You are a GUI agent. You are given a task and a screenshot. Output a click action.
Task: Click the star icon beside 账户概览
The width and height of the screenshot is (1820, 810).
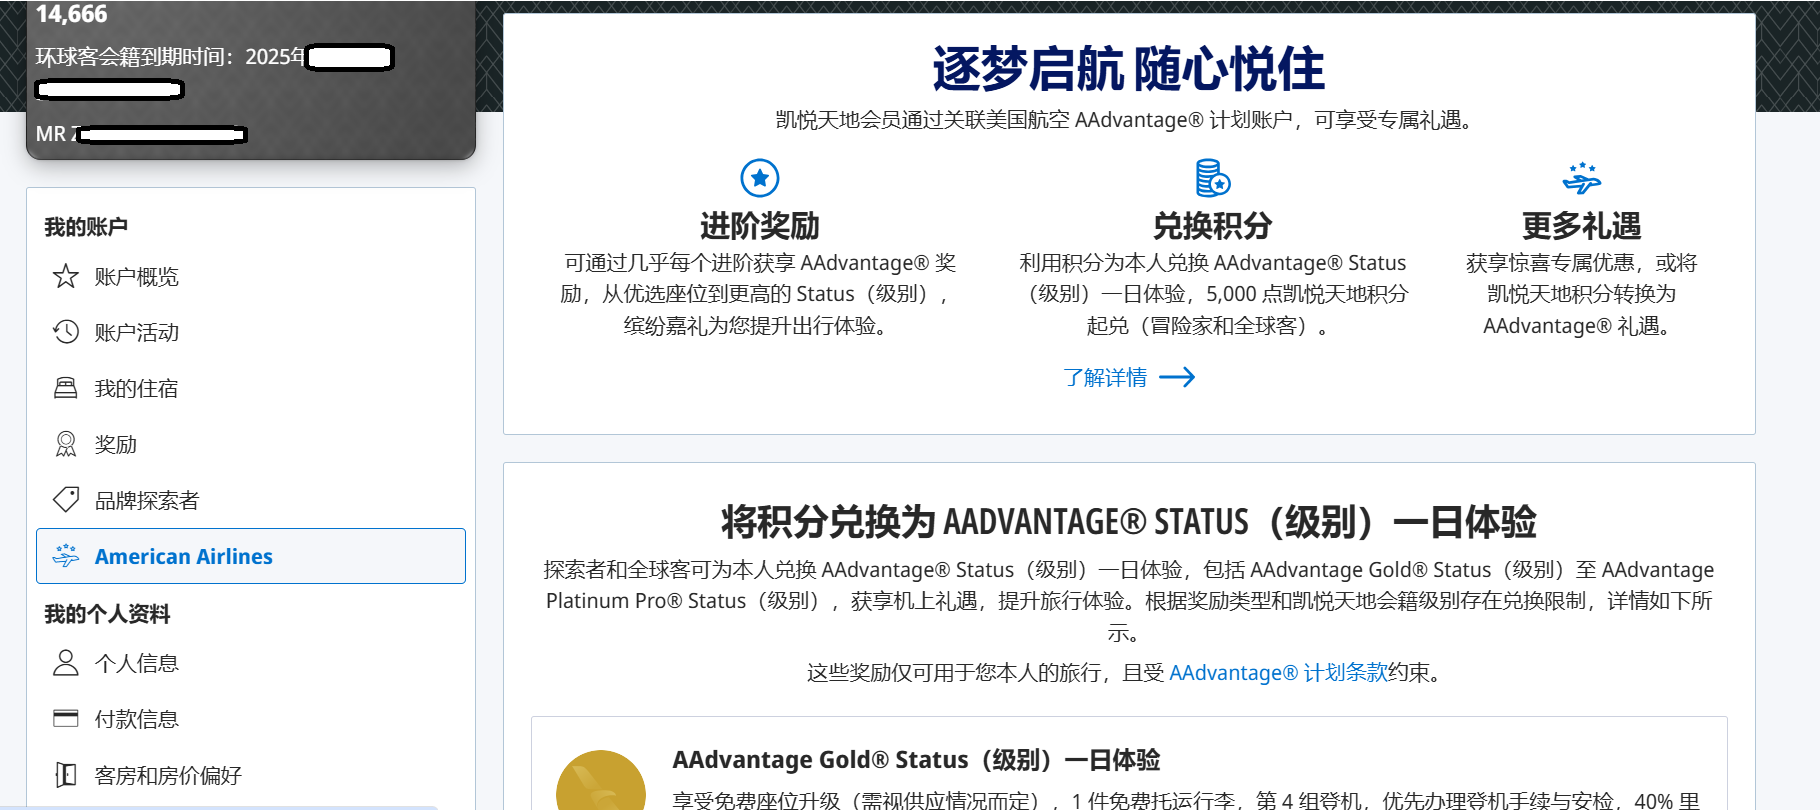click(x=66, y=276)
